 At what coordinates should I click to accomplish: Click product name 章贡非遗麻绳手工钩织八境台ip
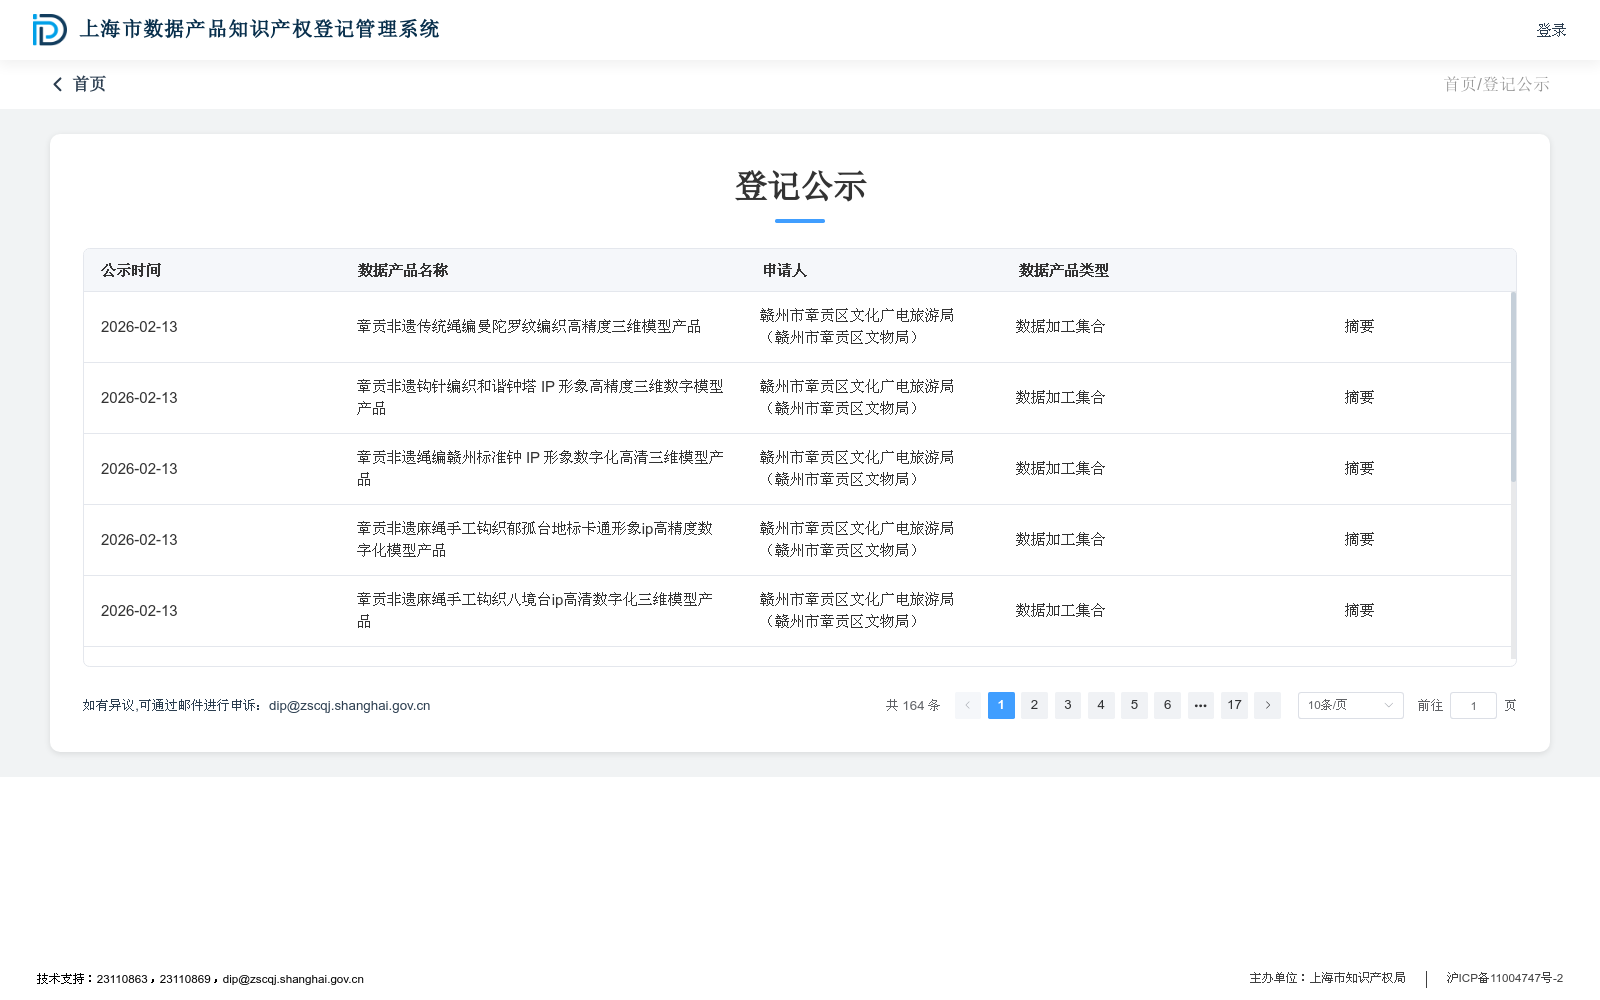[x=535, y=611]
